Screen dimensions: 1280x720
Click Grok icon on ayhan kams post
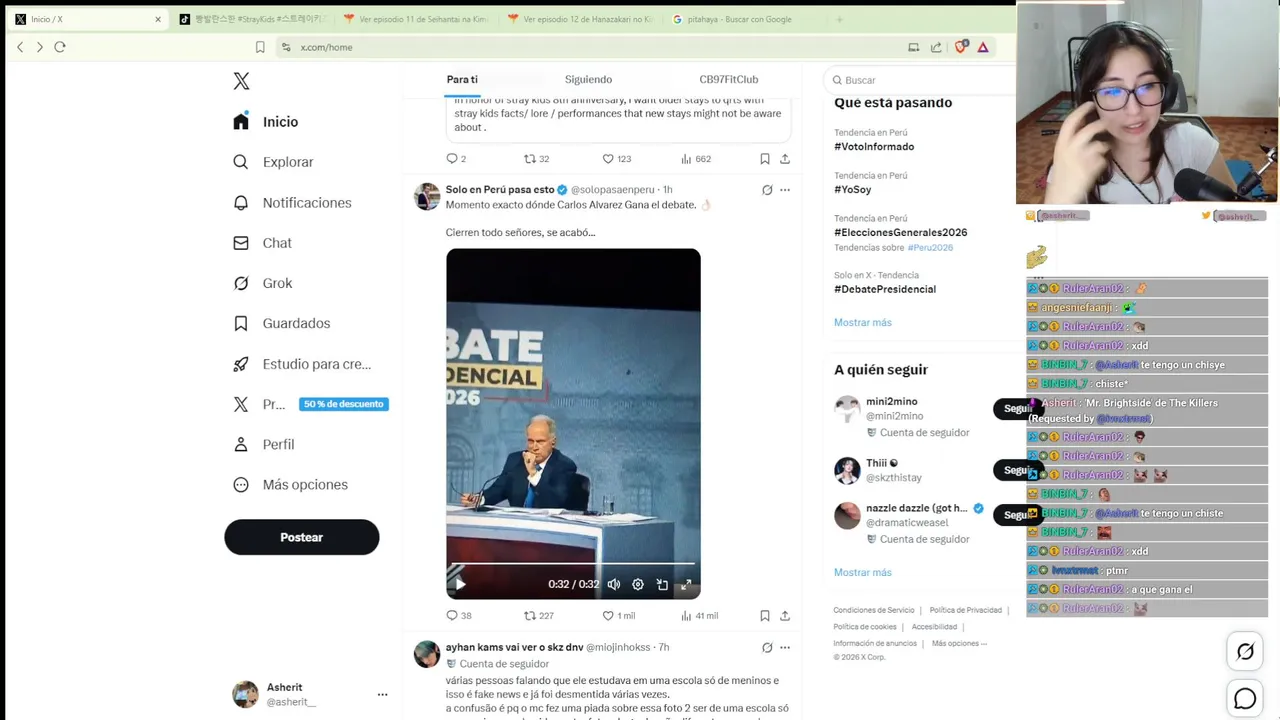click(767, 648)
